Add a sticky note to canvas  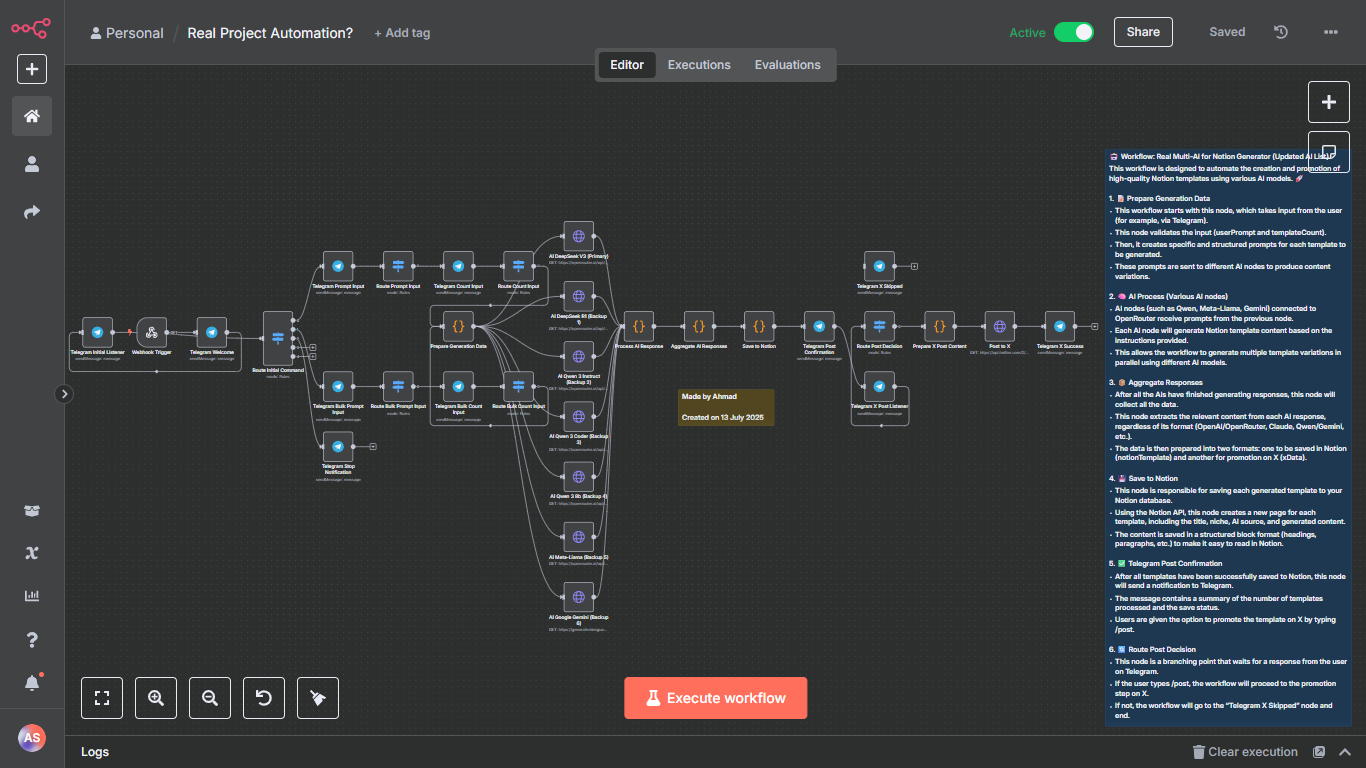pyautogui.click(x=1328, y=143)
